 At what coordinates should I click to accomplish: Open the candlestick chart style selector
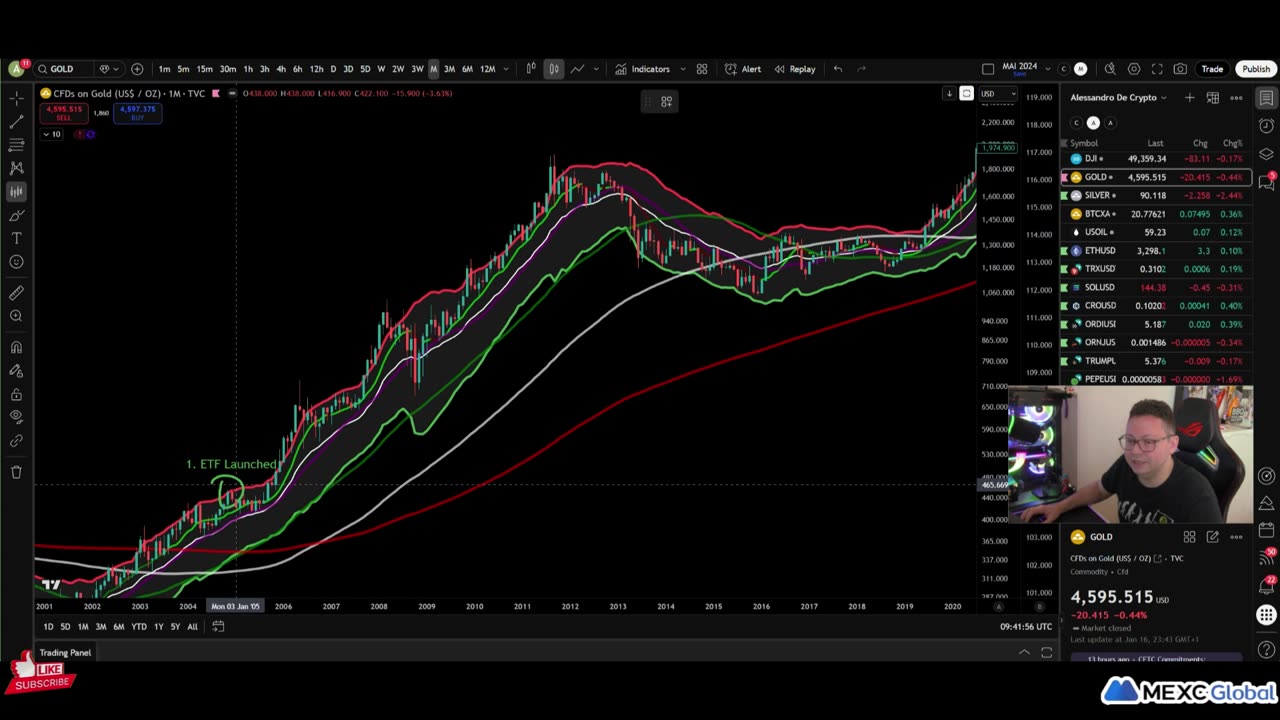coord(553,69)
